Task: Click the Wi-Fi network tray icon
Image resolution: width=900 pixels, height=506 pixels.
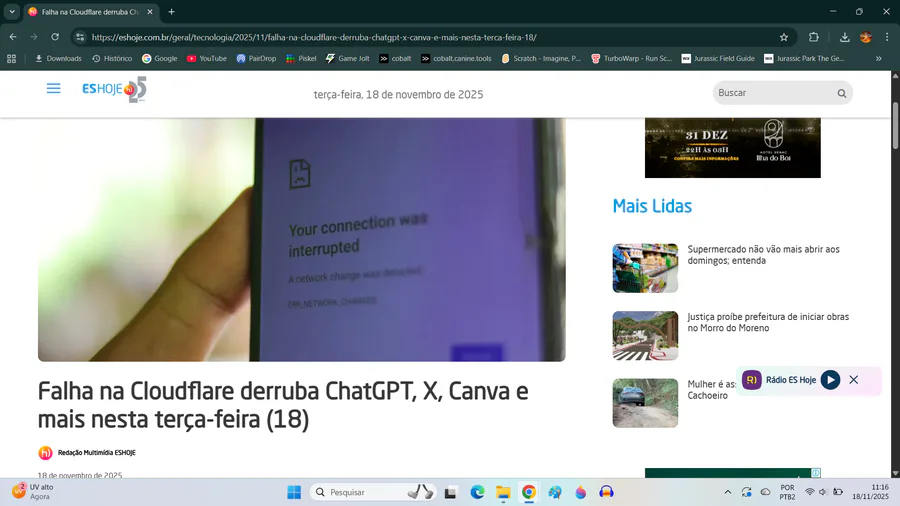Action: (809, 492)
